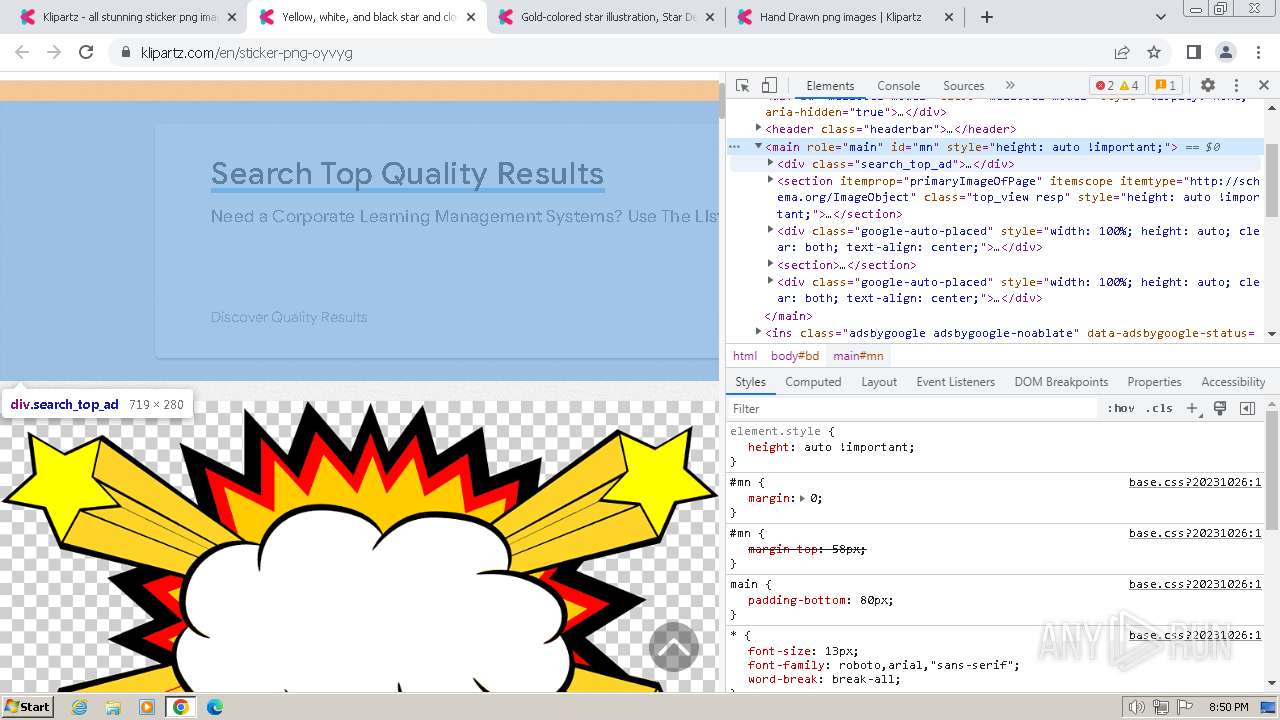Go back to previous page

[22, 53]
